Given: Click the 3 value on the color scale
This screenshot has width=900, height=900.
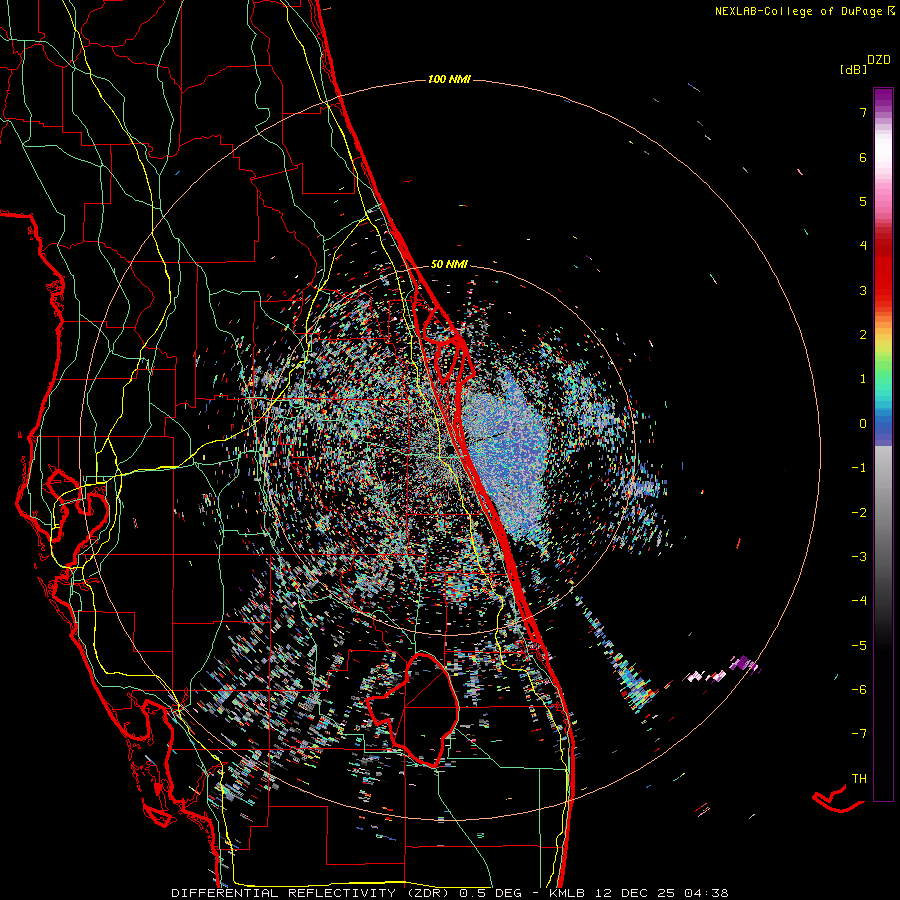Looking at the screenshot, I should coord(863,290).
